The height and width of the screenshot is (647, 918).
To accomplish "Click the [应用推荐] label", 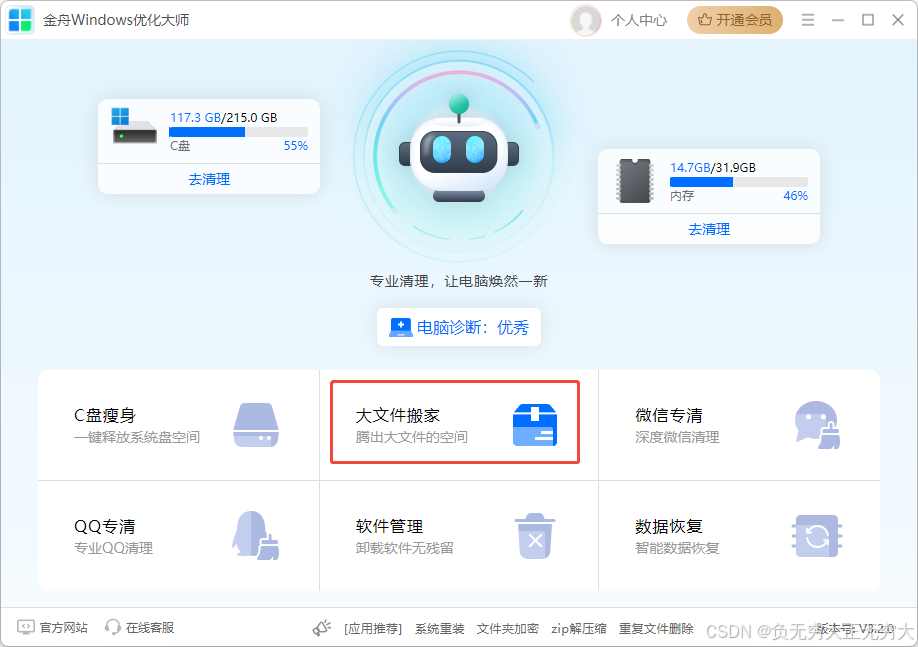I will (x=373, y=629).
